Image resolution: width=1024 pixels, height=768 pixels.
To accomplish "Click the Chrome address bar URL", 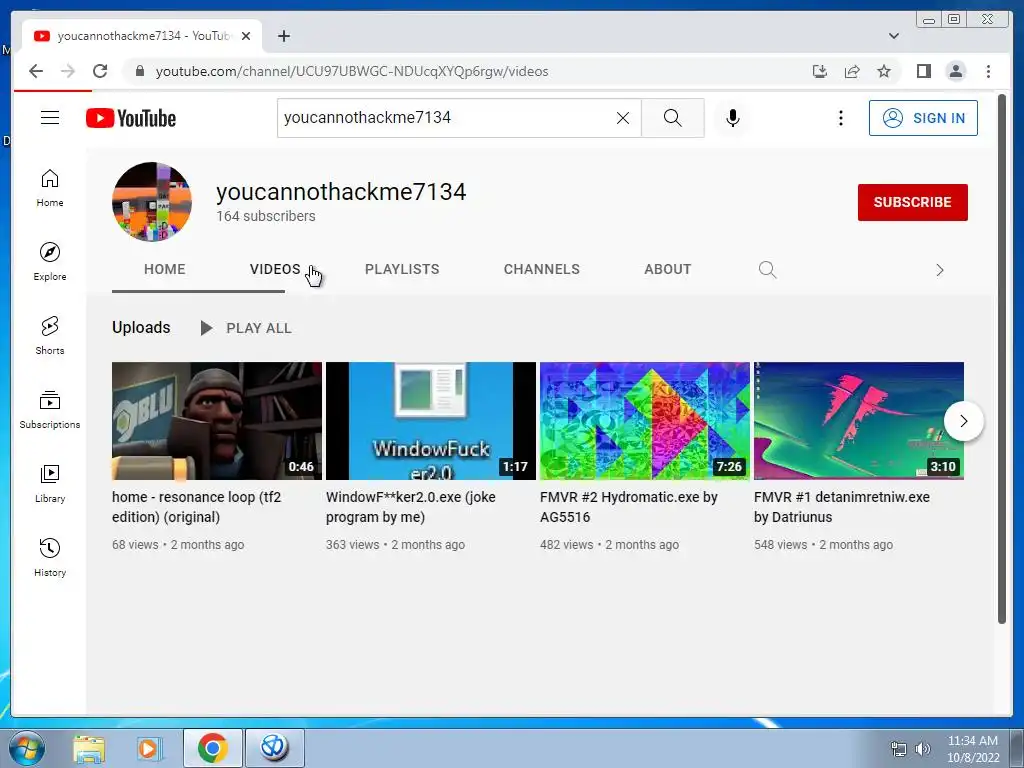I will tap(352, 71).
